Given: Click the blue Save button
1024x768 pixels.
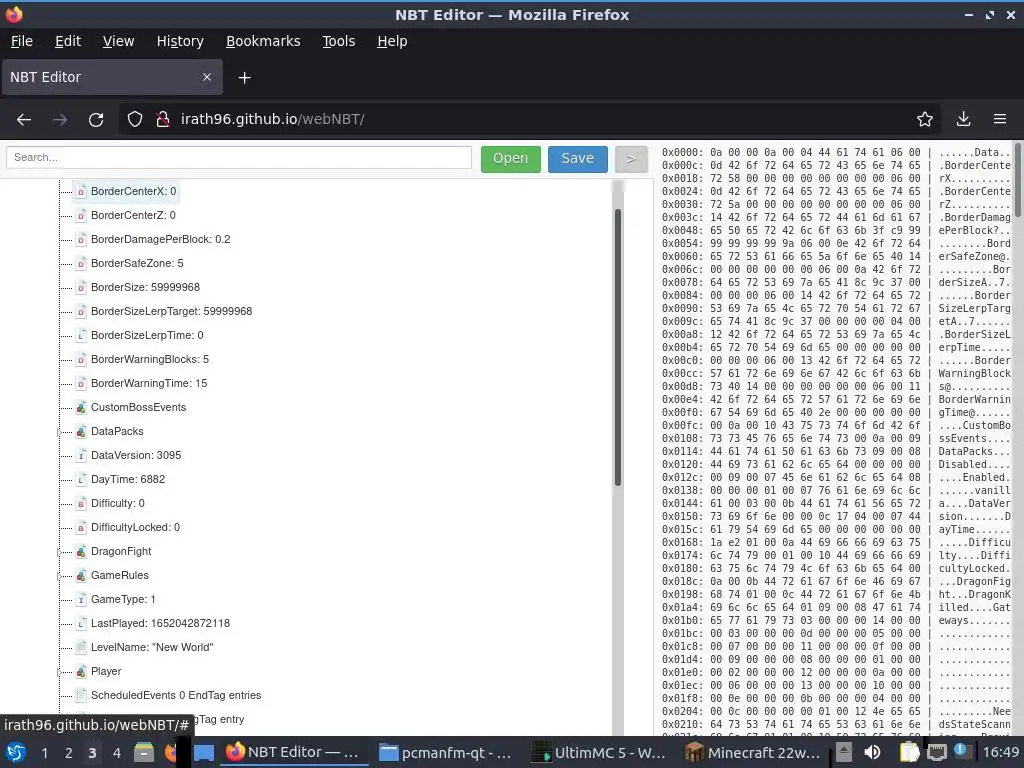Looking at the screenshot, I should (577, 159).
